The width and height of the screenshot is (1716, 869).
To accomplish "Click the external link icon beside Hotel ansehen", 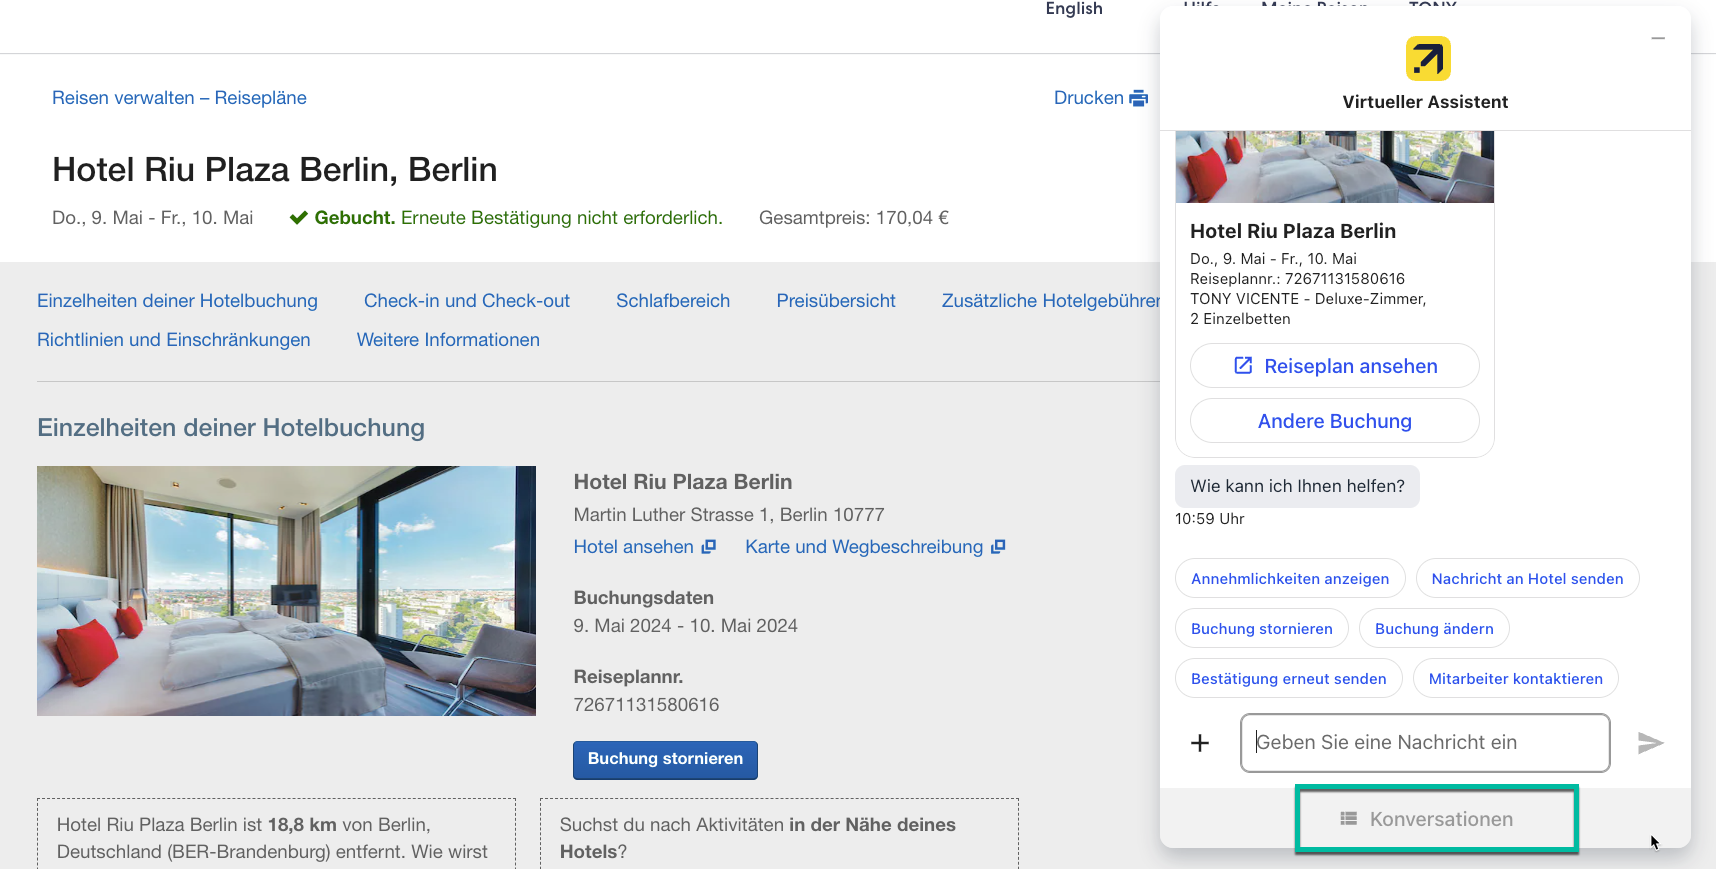I will (x=709, y=547).
